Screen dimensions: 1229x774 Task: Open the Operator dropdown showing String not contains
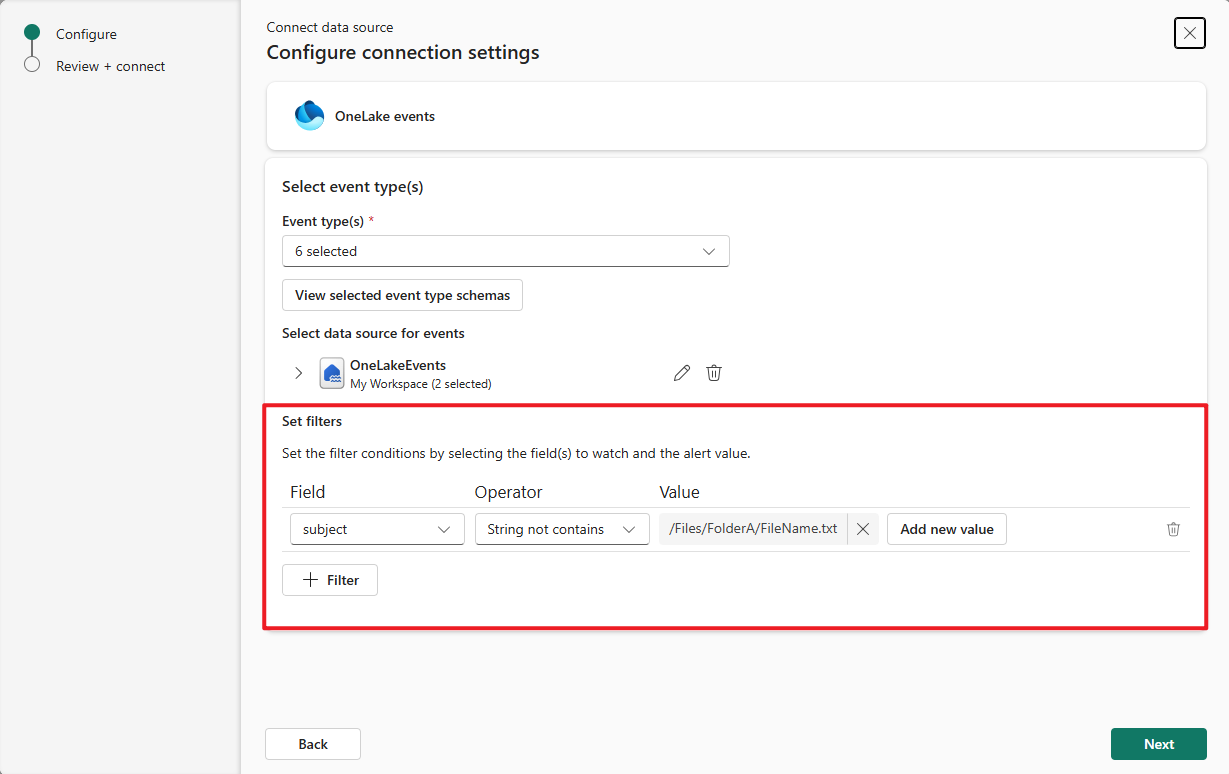(x=561, y=528)
